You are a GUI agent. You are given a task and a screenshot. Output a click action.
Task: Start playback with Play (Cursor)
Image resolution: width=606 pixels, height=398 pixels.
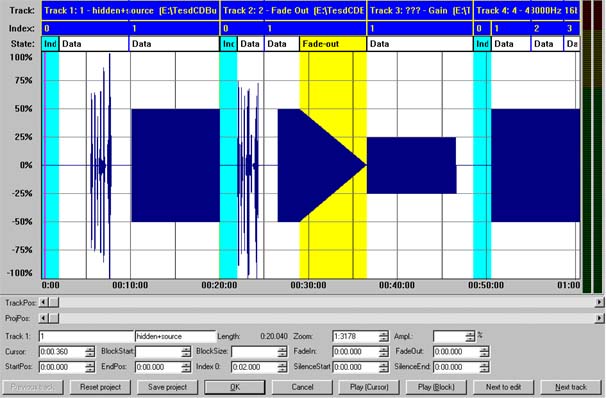[x=369, y=387]
